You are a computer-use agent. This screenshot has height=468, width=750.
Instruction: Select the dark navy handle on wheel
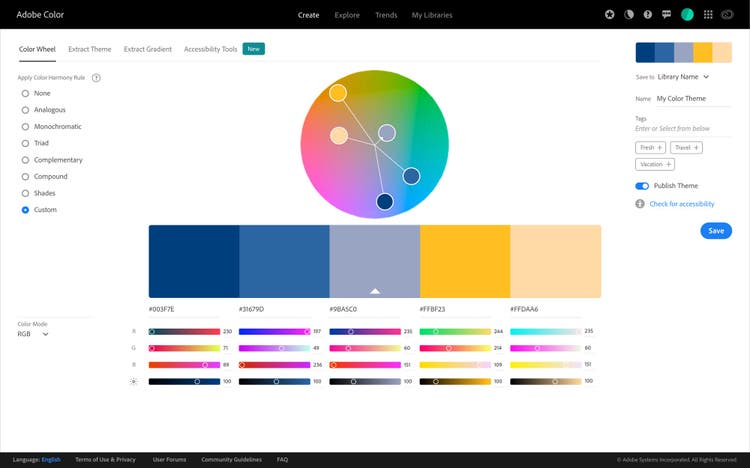point(385,201)
